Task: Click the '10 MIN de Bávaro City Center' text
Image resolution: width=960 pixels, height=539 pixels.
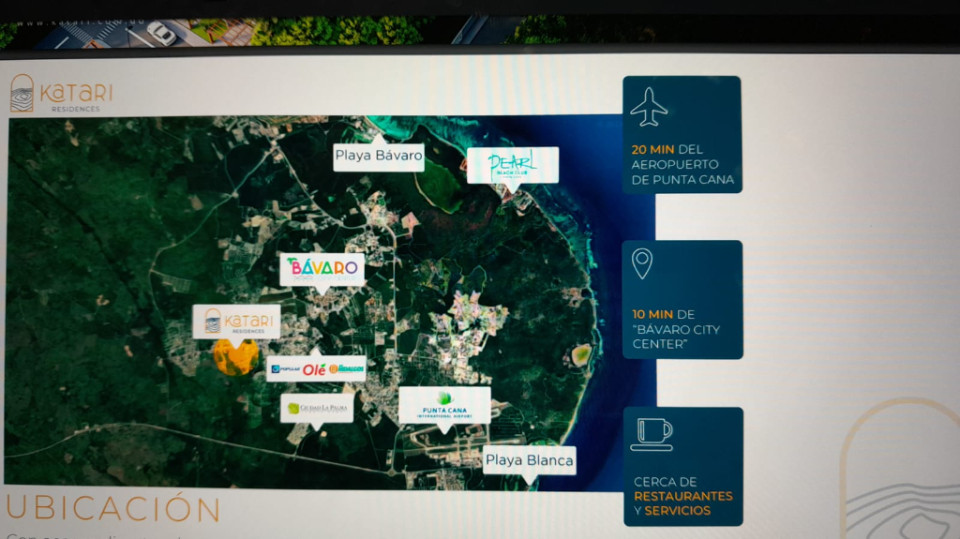Action: [x=675, y=329]
